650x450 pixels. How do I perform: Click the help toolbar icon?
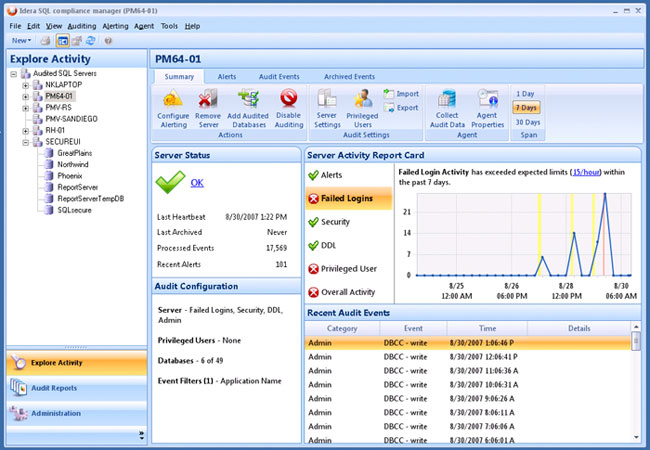[108, 41]
